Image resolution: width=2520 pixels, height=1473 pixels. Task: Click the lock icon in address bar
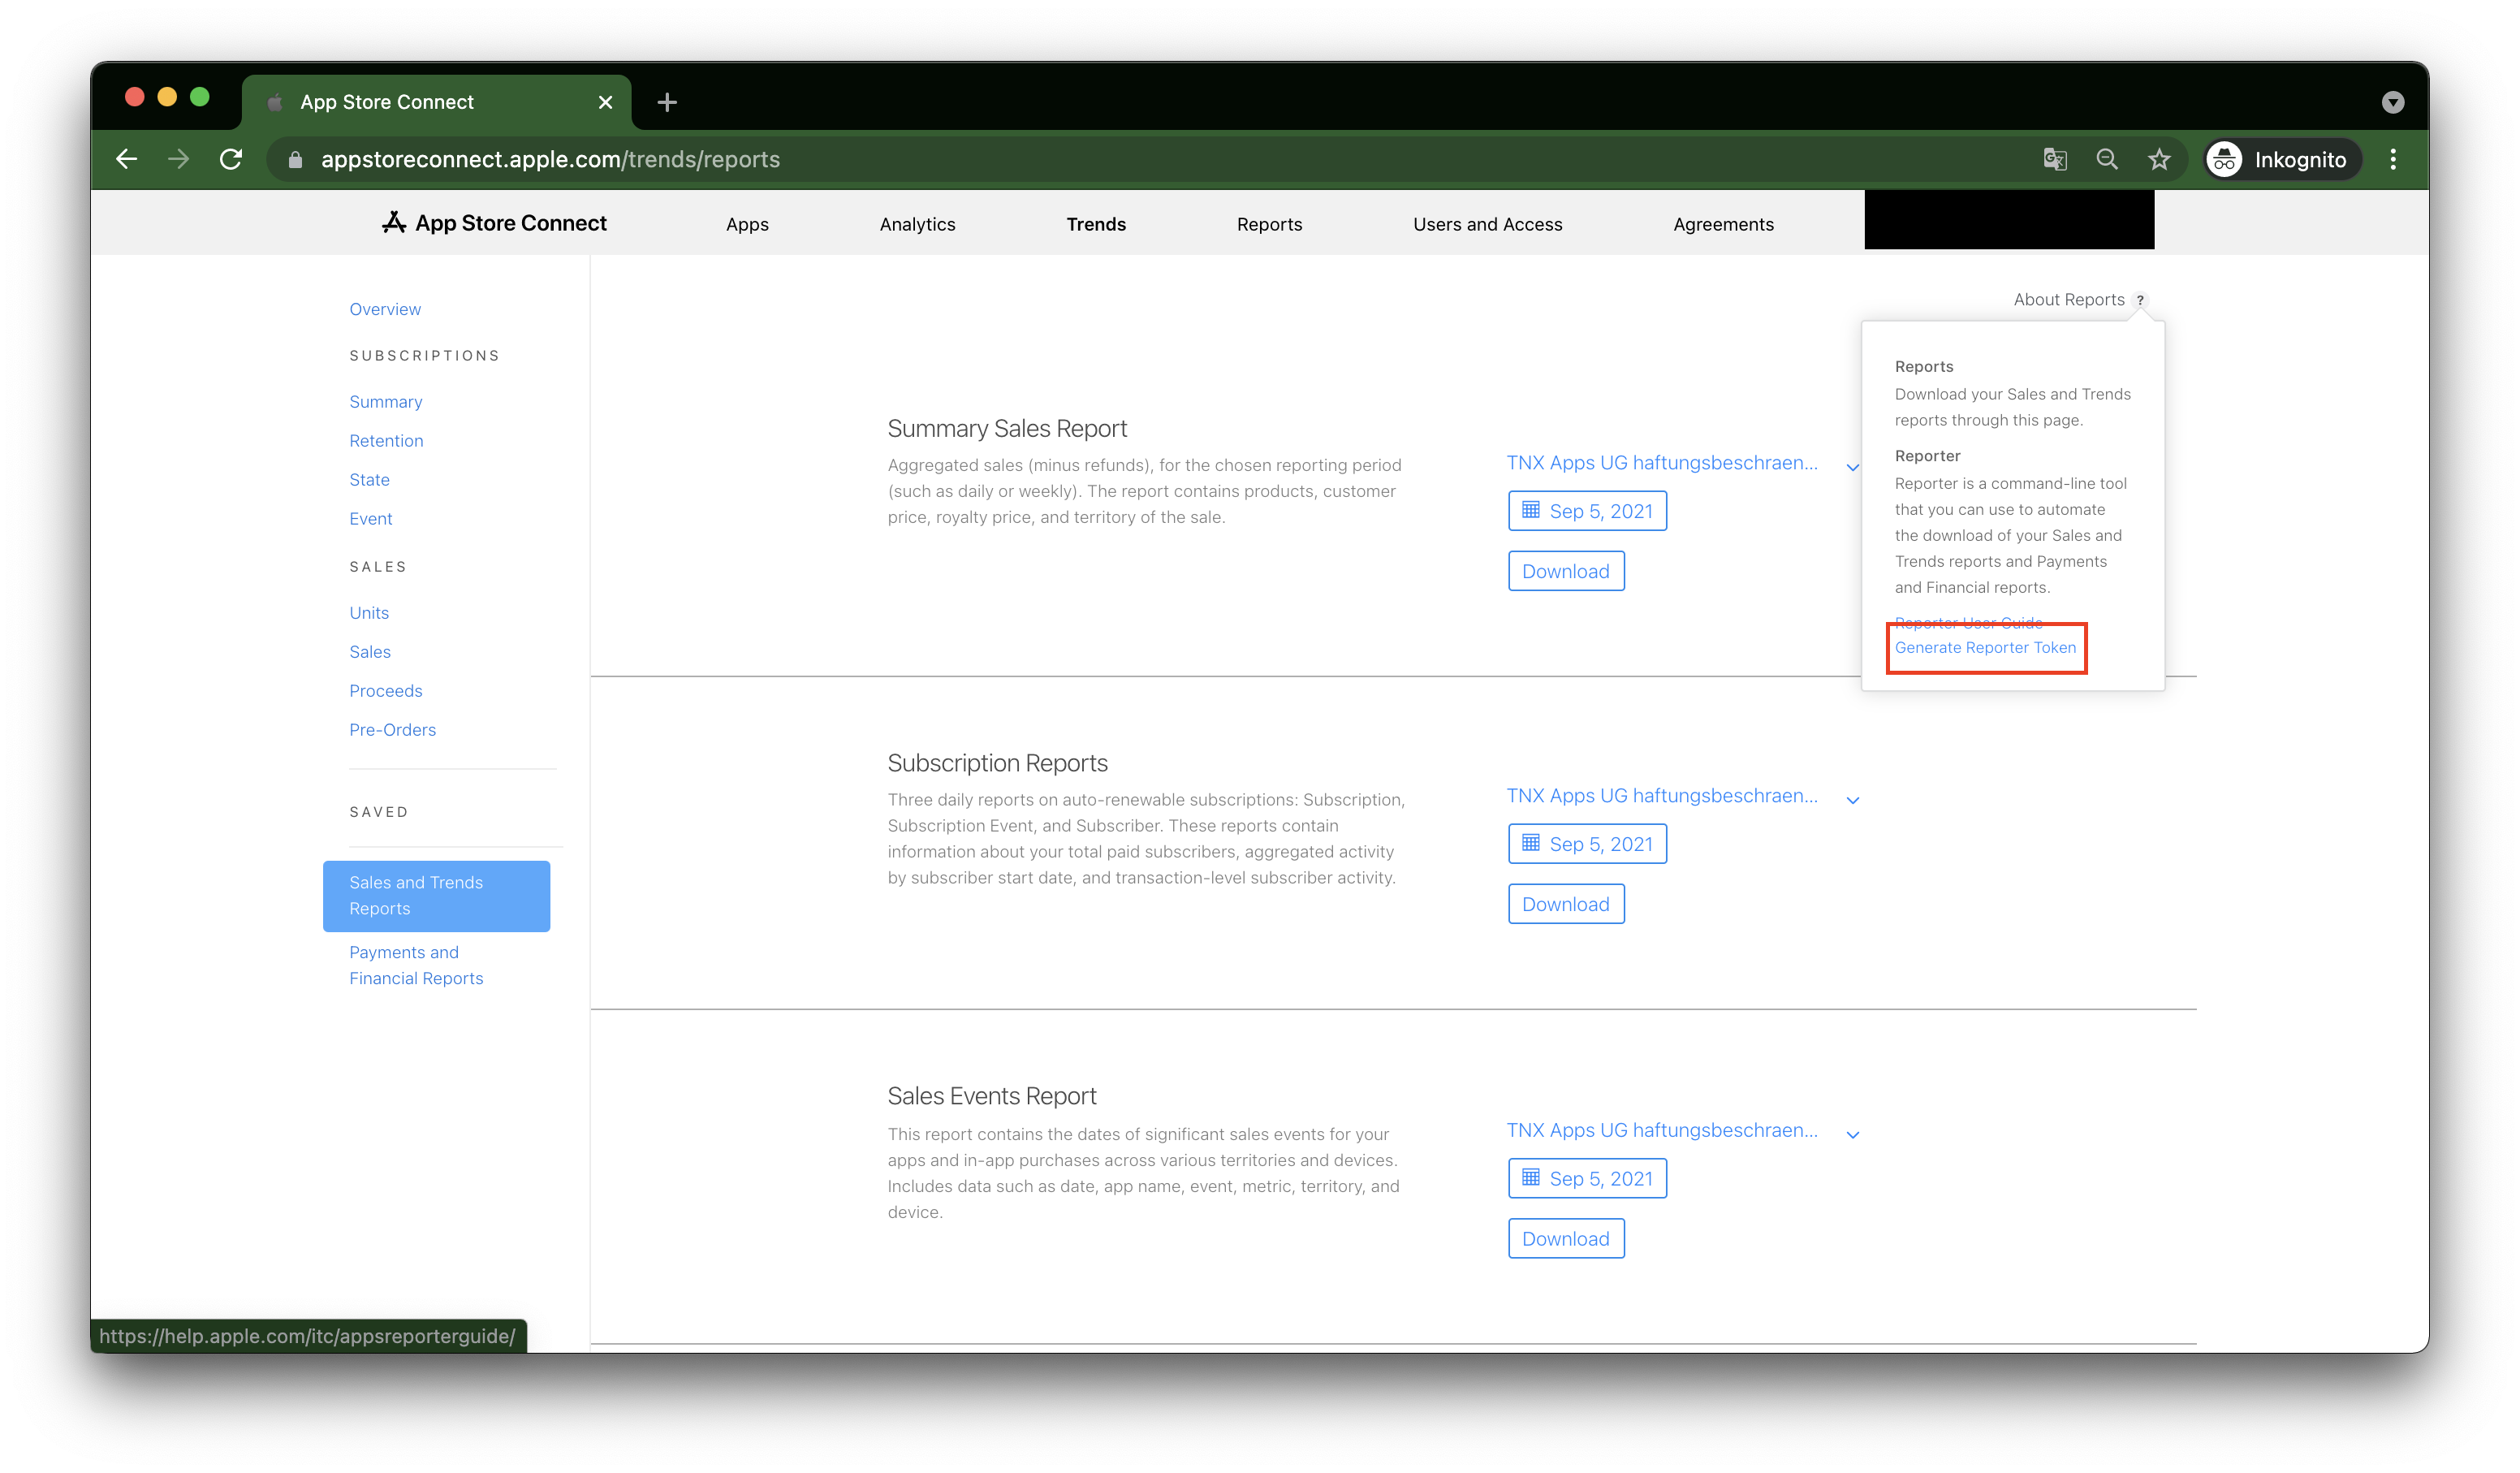[295, 160]
